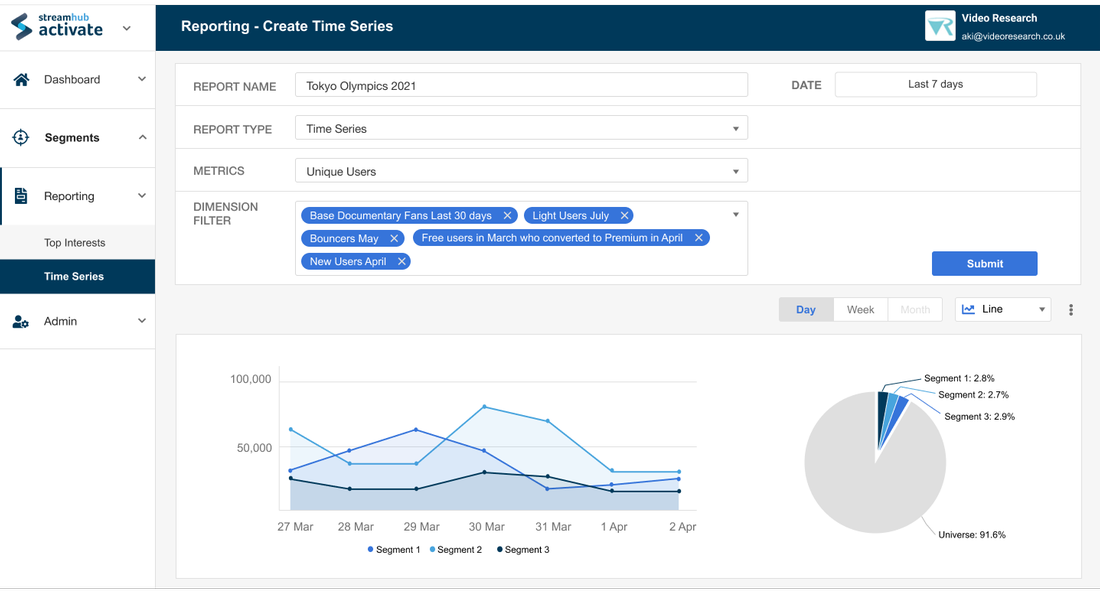Remove the Bouncers May filter tag
This screenshot has width=1100, height=596.
tap(394, 239)
